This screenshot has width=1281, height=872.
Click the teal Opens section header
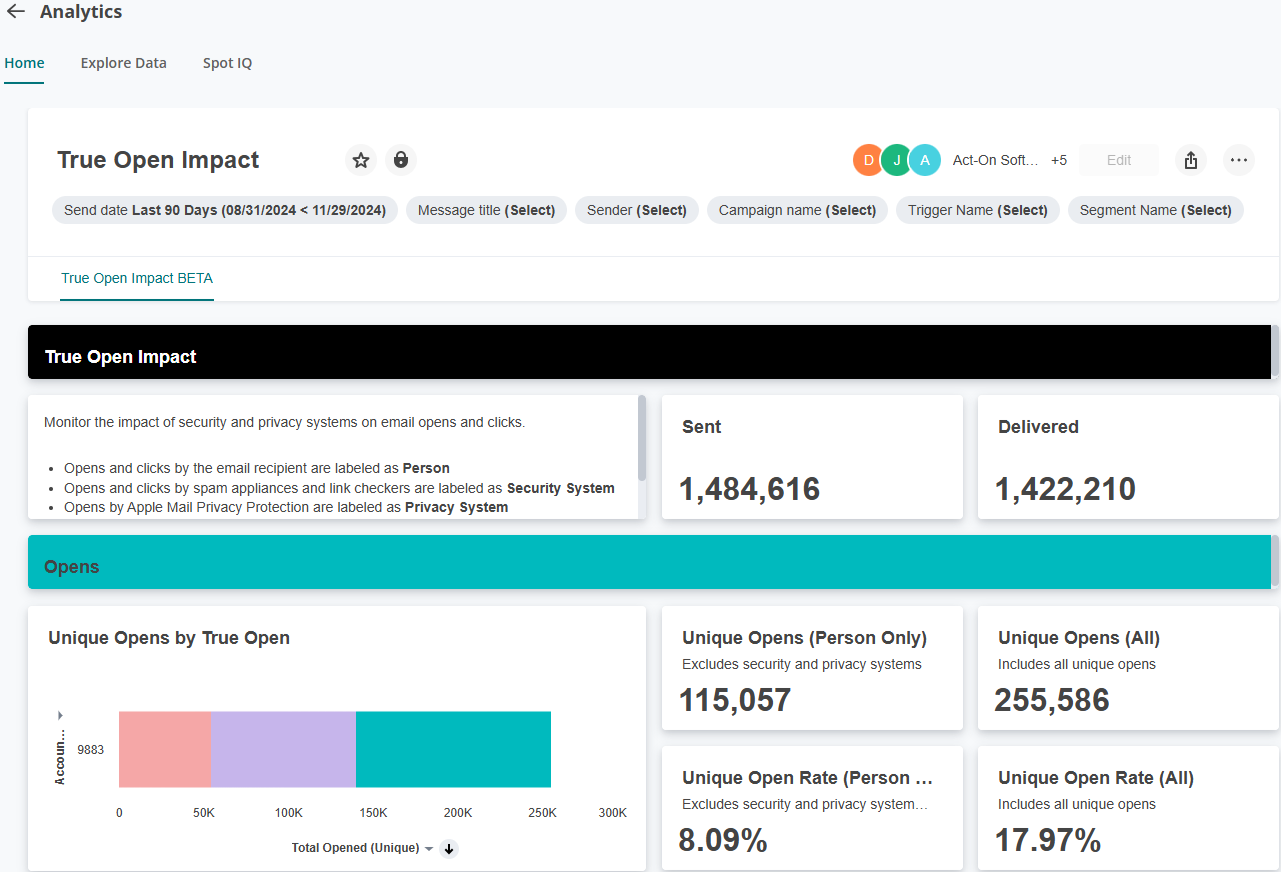[649, 562]
